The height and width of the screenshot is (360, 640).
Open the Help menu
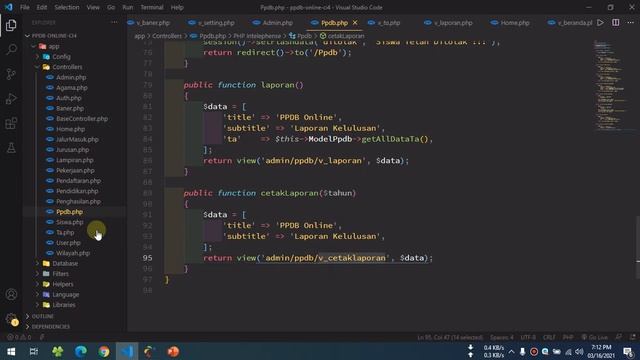(177, 7)
